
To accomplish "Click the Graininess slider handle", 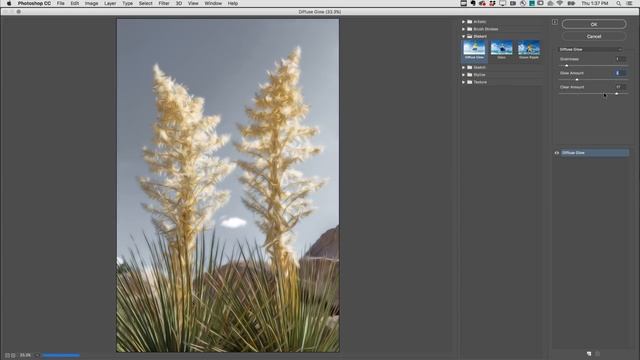I will [566, 66].
